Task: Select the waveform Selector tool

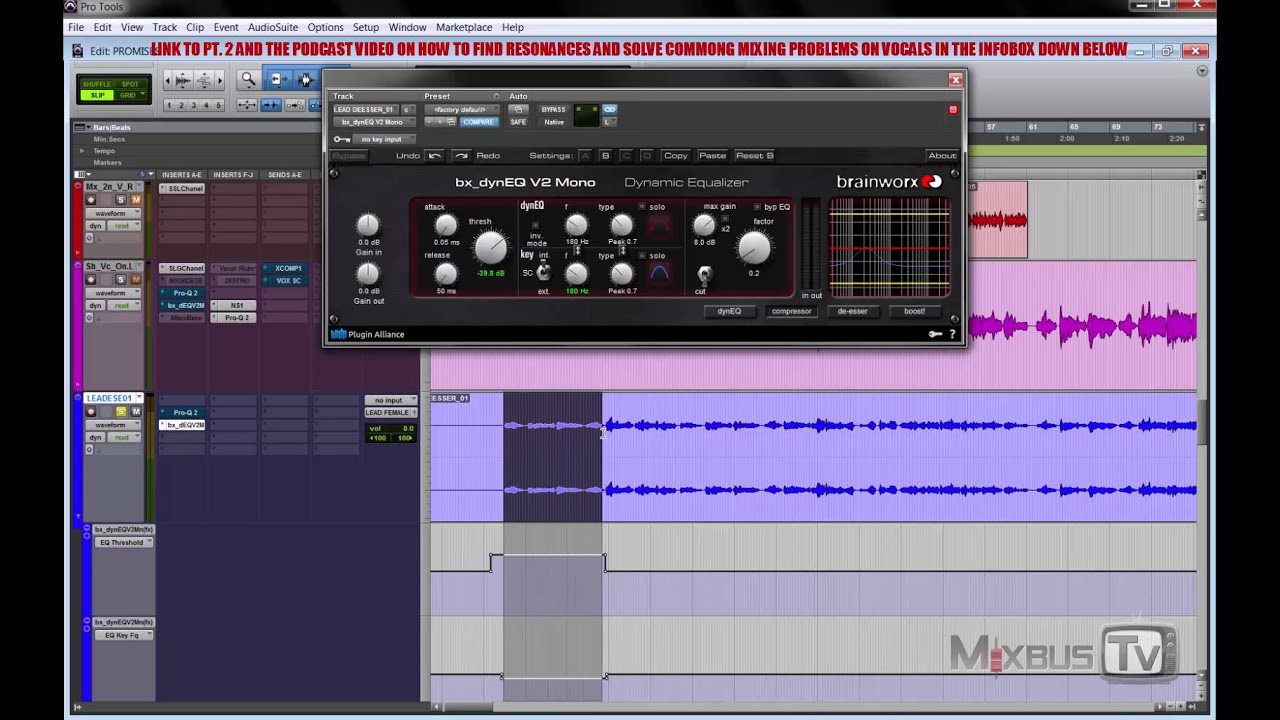Action: click(305, 79)
